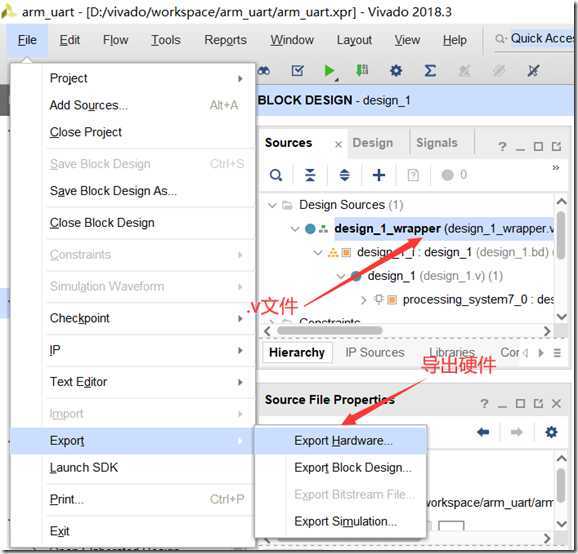
Task: Open the View menu
Action: [x=407, y=40]
